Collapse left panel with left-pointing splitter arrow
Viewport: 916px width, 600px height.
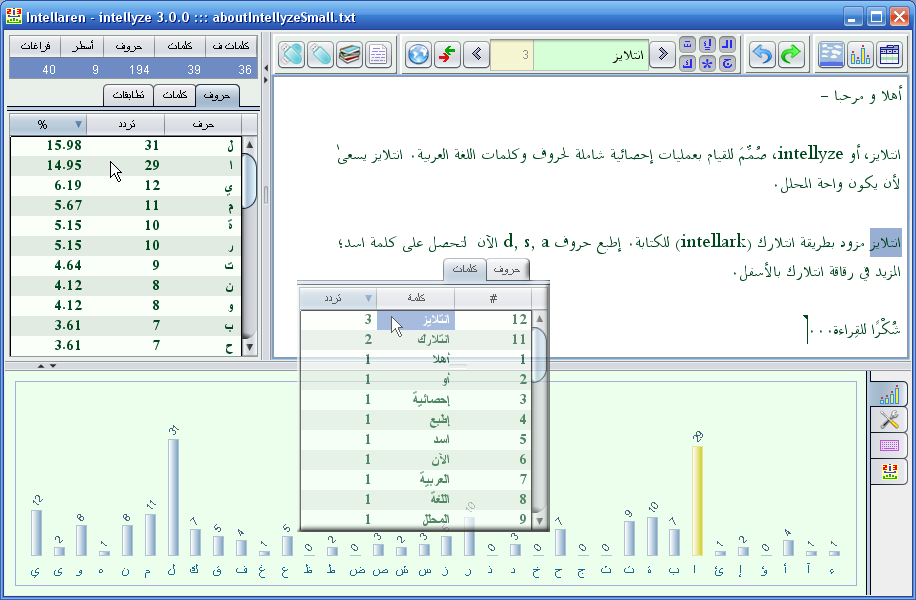(x=266, y=68)
